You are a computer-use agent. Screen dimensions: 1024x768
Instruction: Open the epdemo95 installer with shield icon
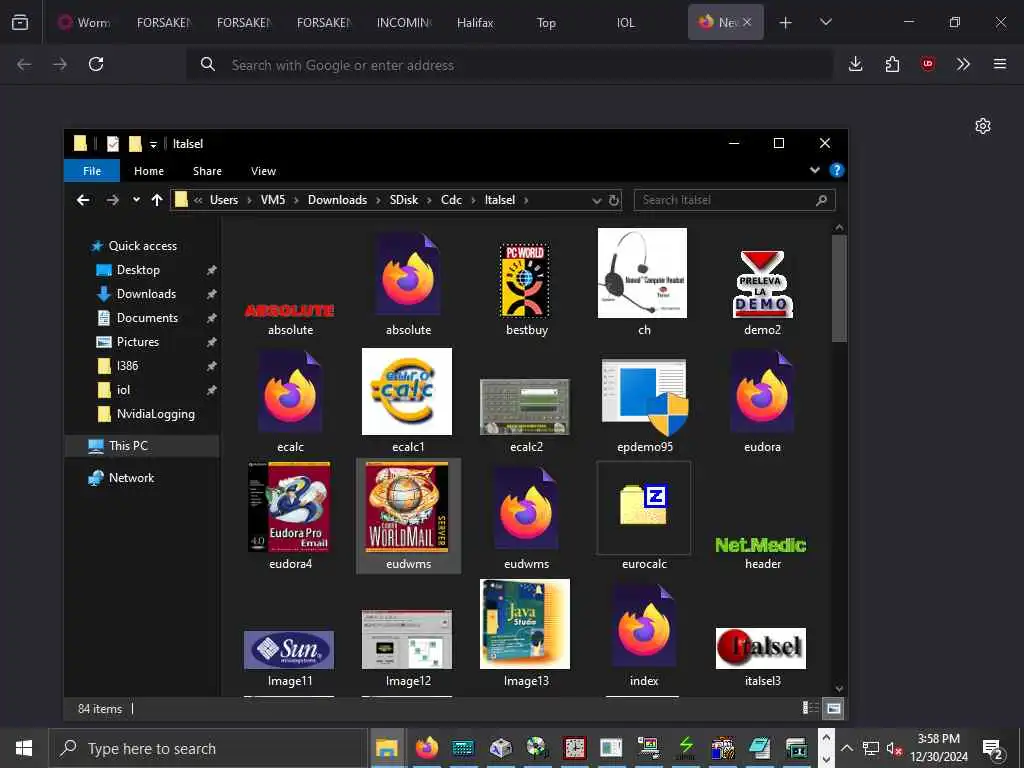pyautogui.click(x=645, y=396)
